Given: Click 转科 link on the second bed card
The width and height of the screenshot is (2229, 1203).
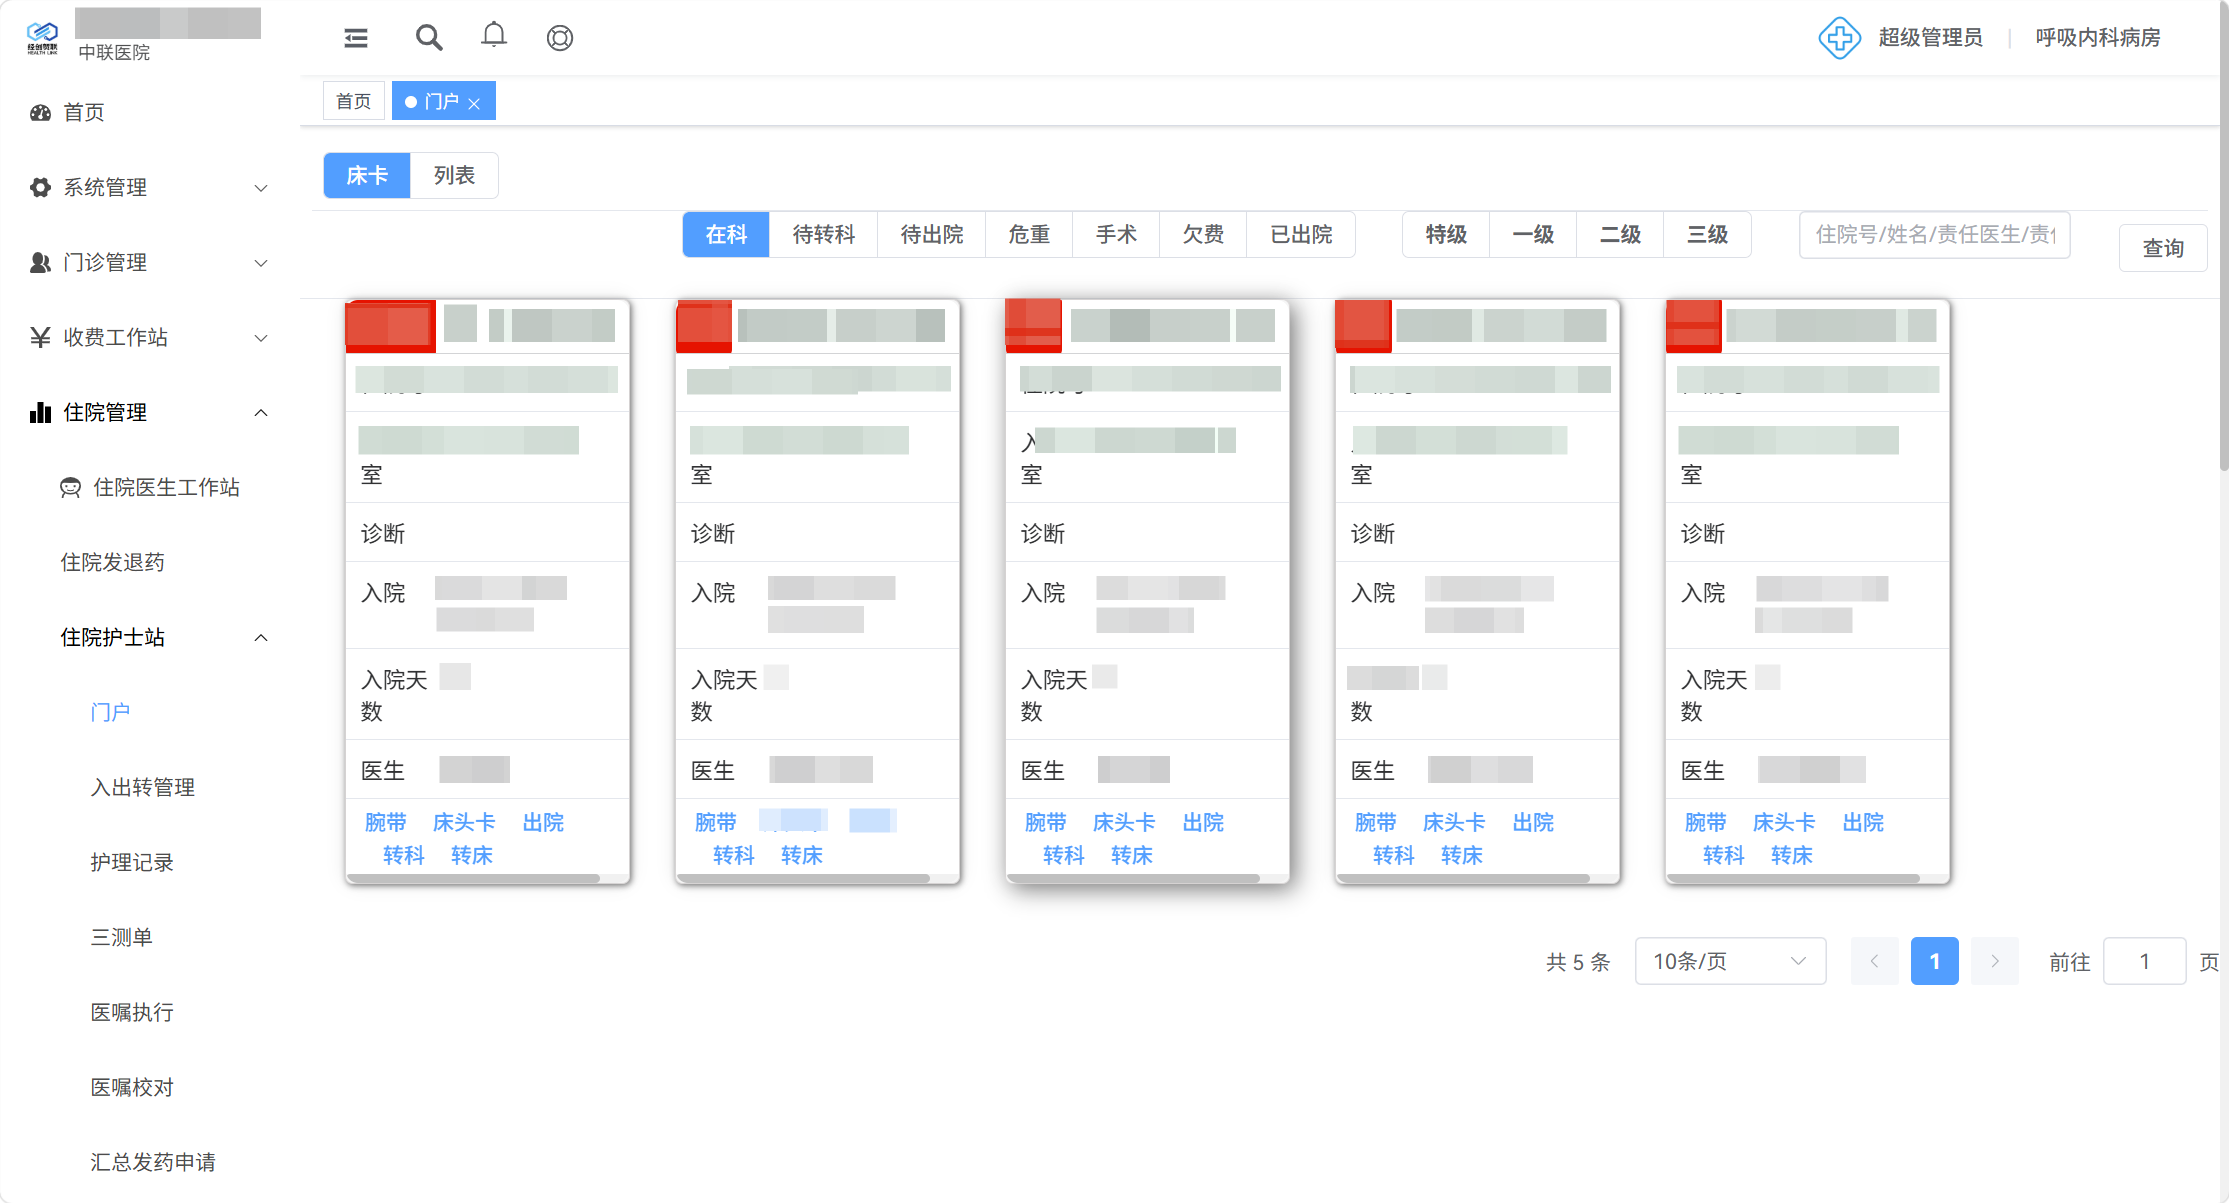Looking at the screenshot, I should [x=733, y=855].
